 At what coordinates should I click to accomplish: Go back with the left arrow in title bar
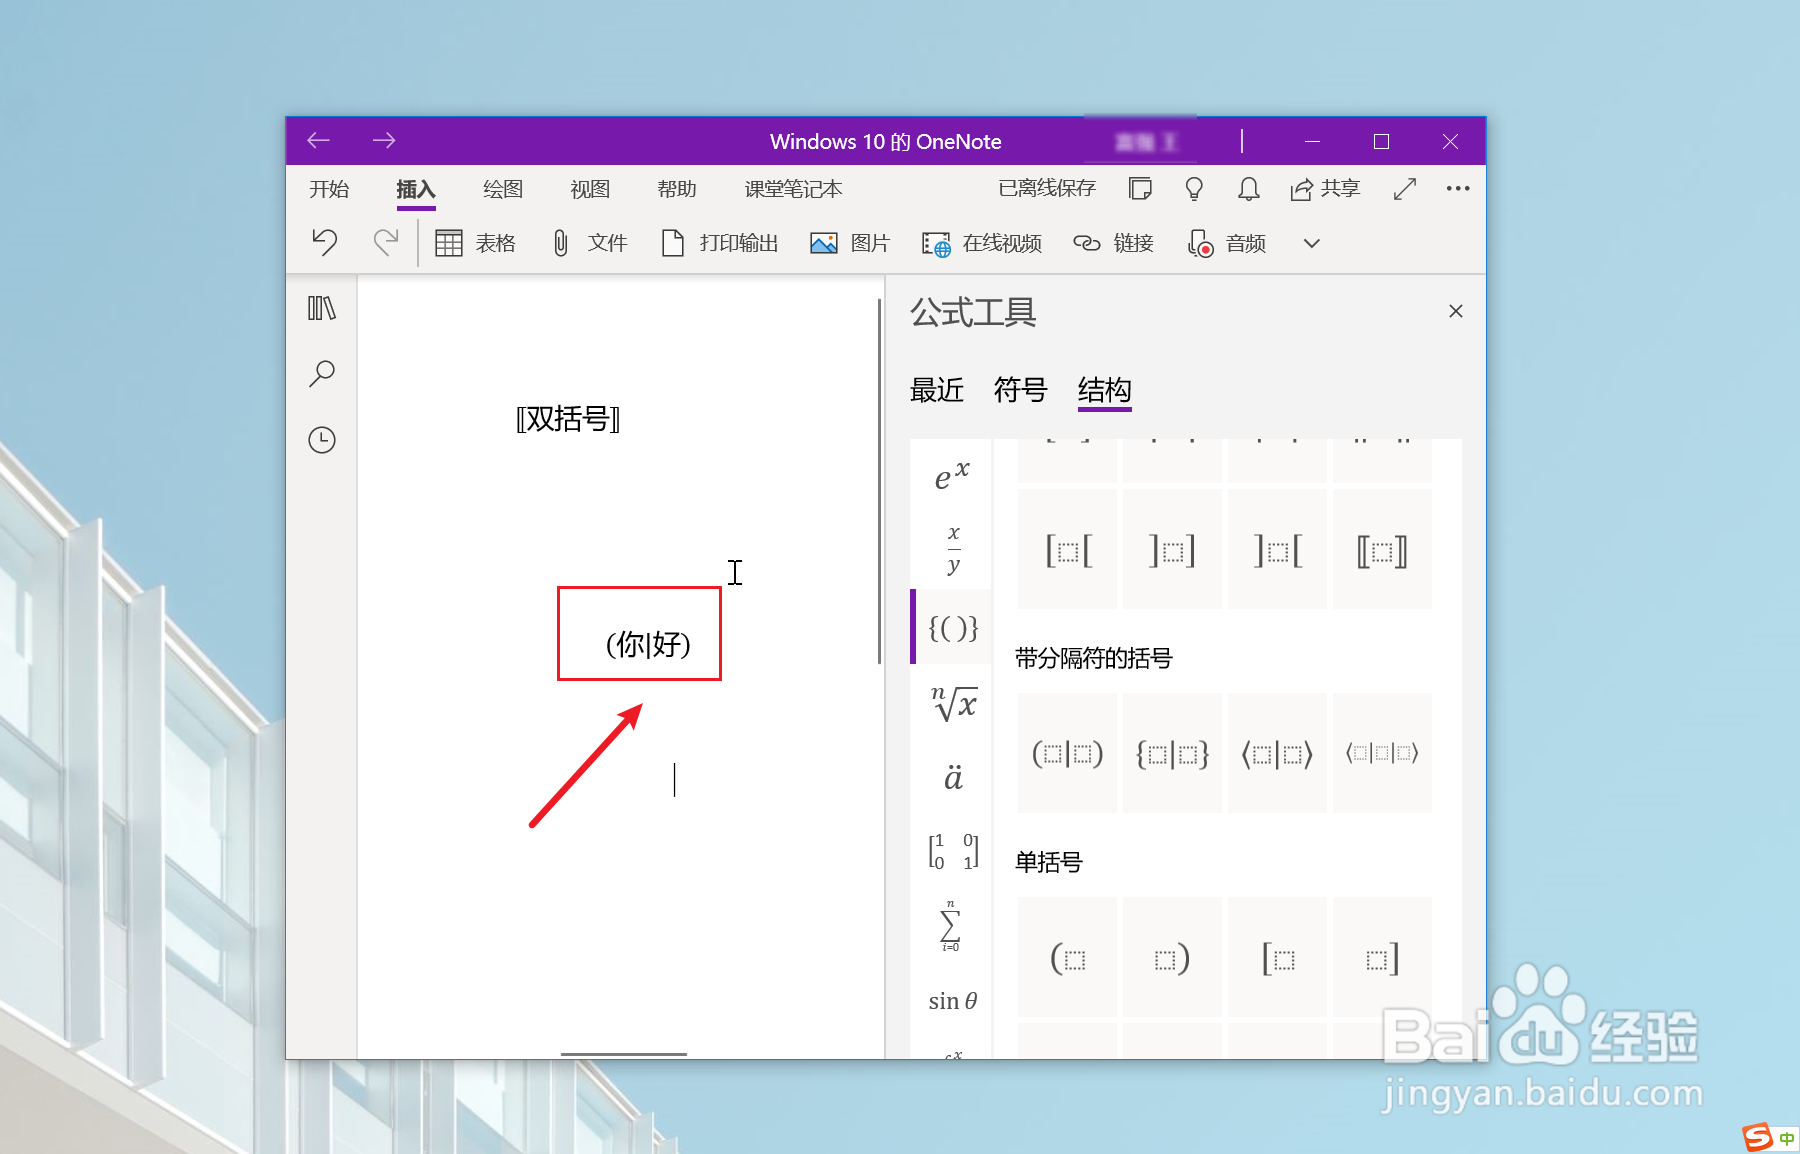pos(318,141)
